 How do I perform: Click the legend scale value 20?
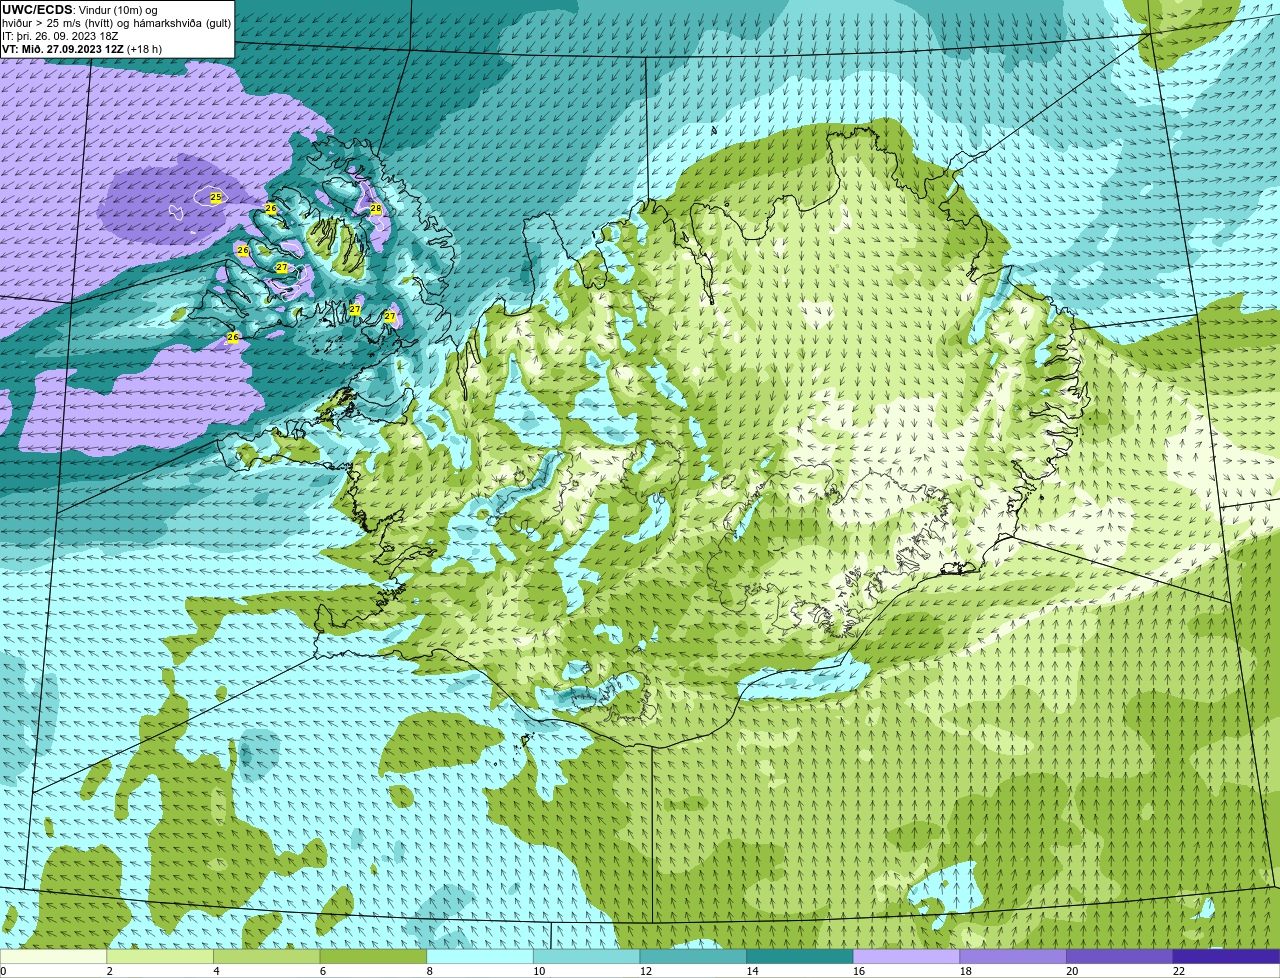(x=1072, y=971)
